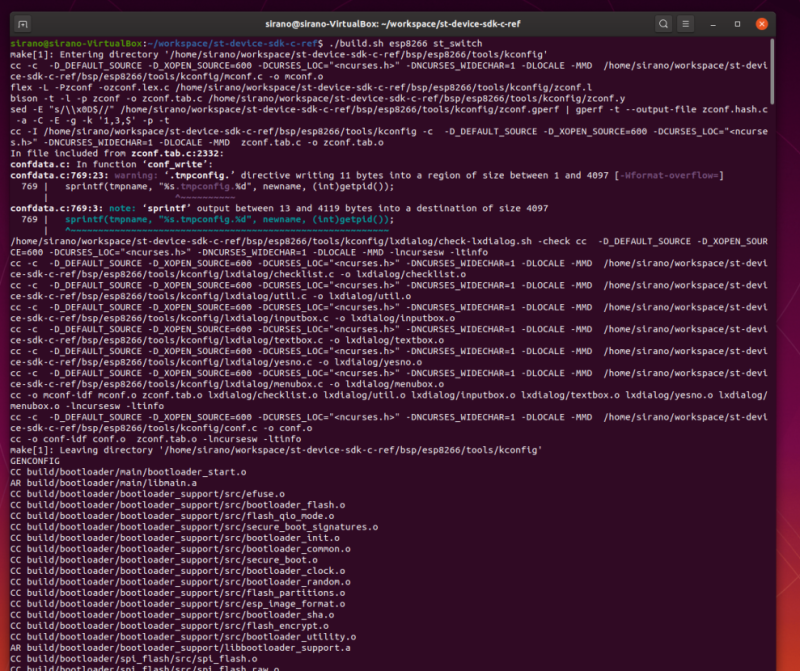The image size is (800, 671).
Task: Maximize the terminal window
Action: coord(740,23)
